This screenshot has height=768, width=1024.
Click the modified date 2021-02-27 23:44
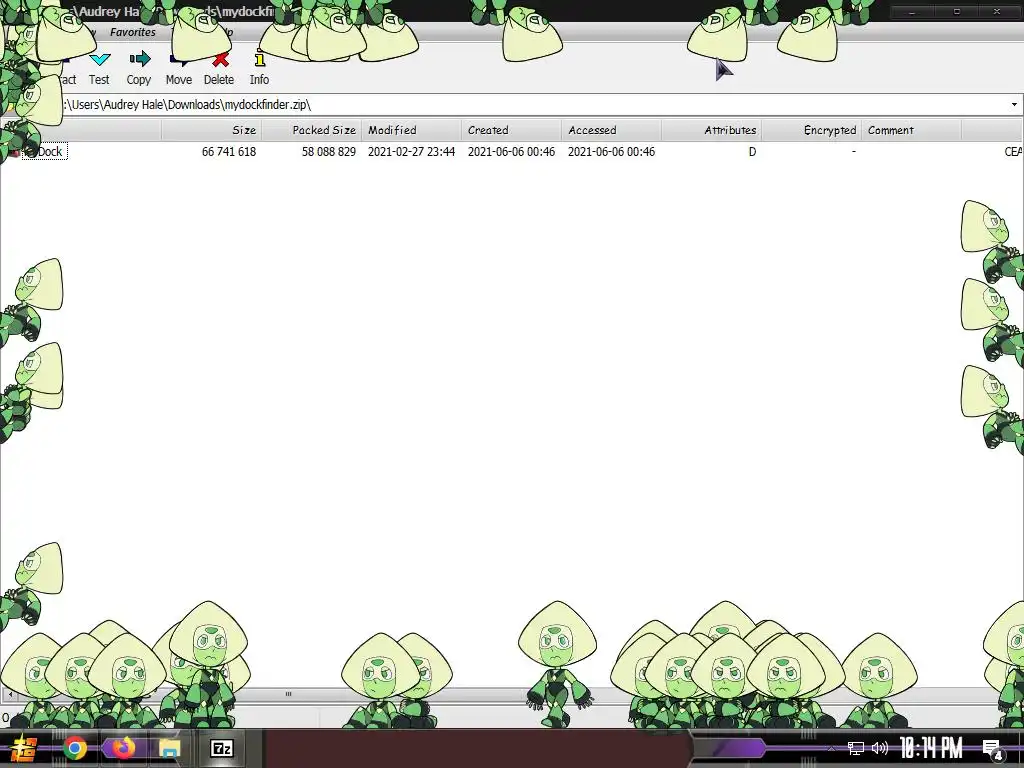tap(411, 152)
